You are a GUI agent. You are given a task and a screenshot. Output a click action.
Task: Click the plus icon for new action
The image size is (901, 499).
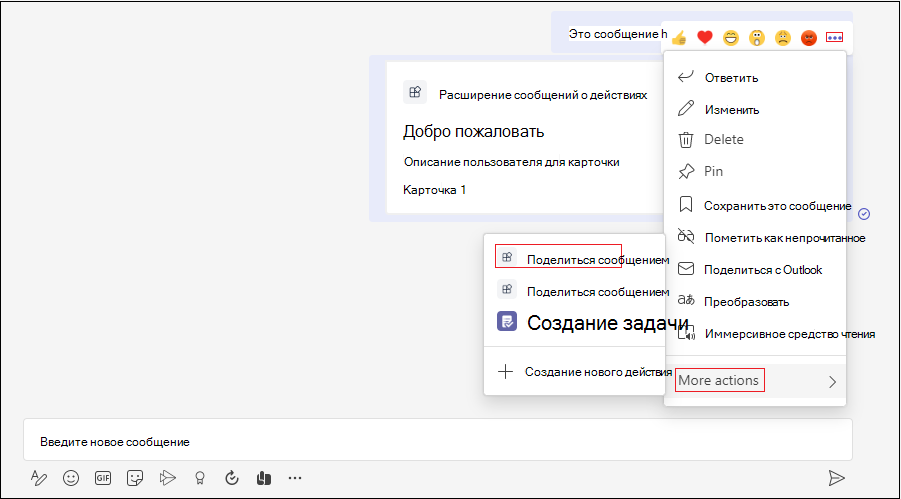tap(505, 372)
